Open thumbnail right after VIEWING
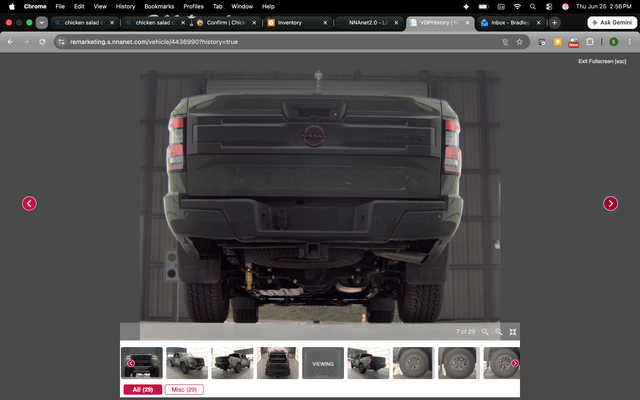The image size is (640, 400). click(x=368, y=363)
